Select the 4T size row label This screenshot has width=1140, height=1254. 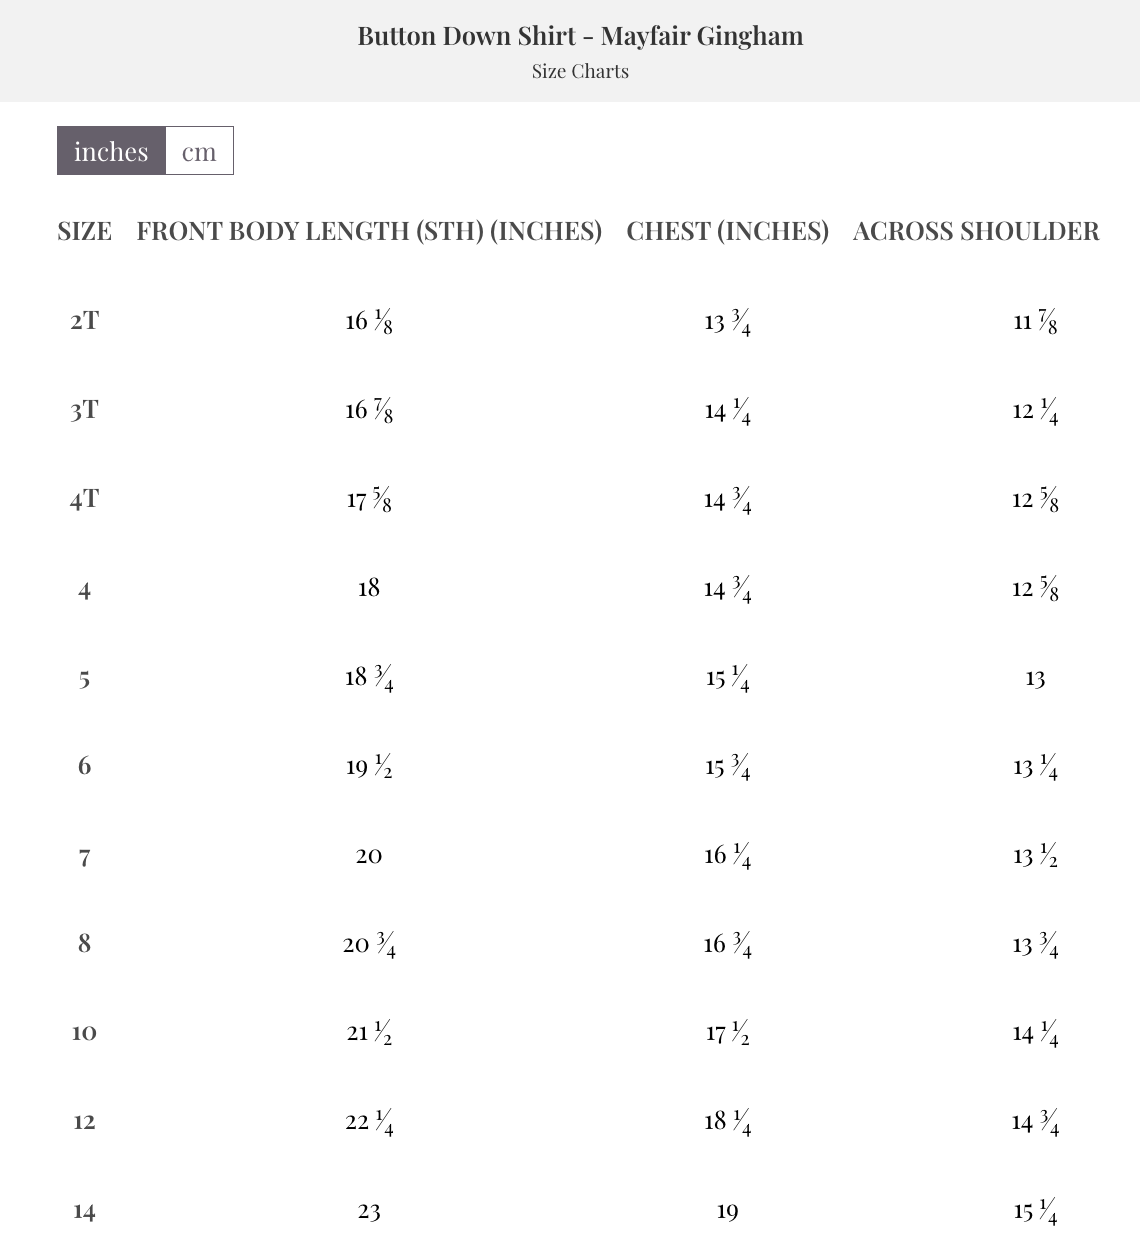point(84,498)
